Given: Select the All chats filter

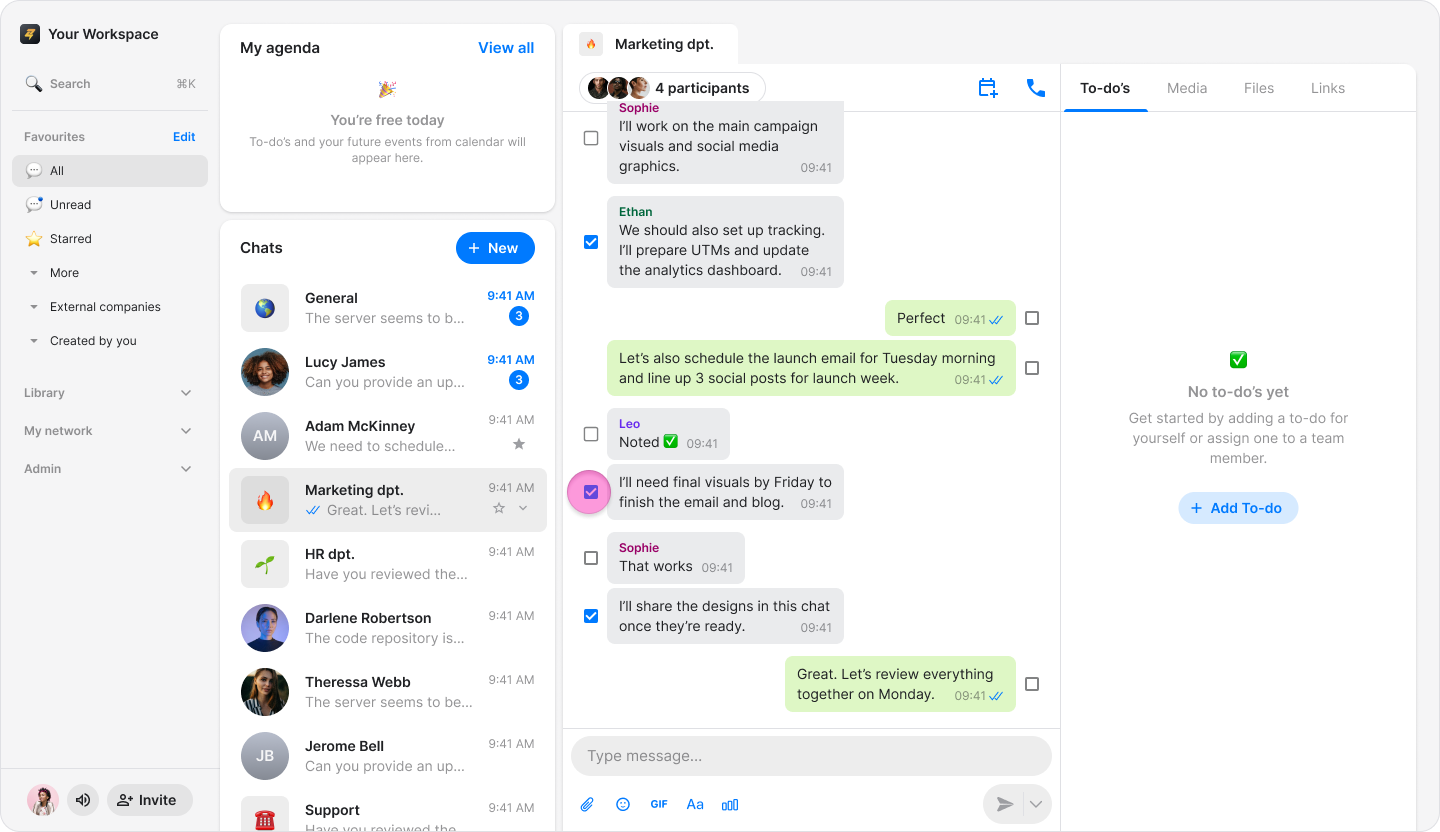Looking at the screenshot, I should coord(110,171).
